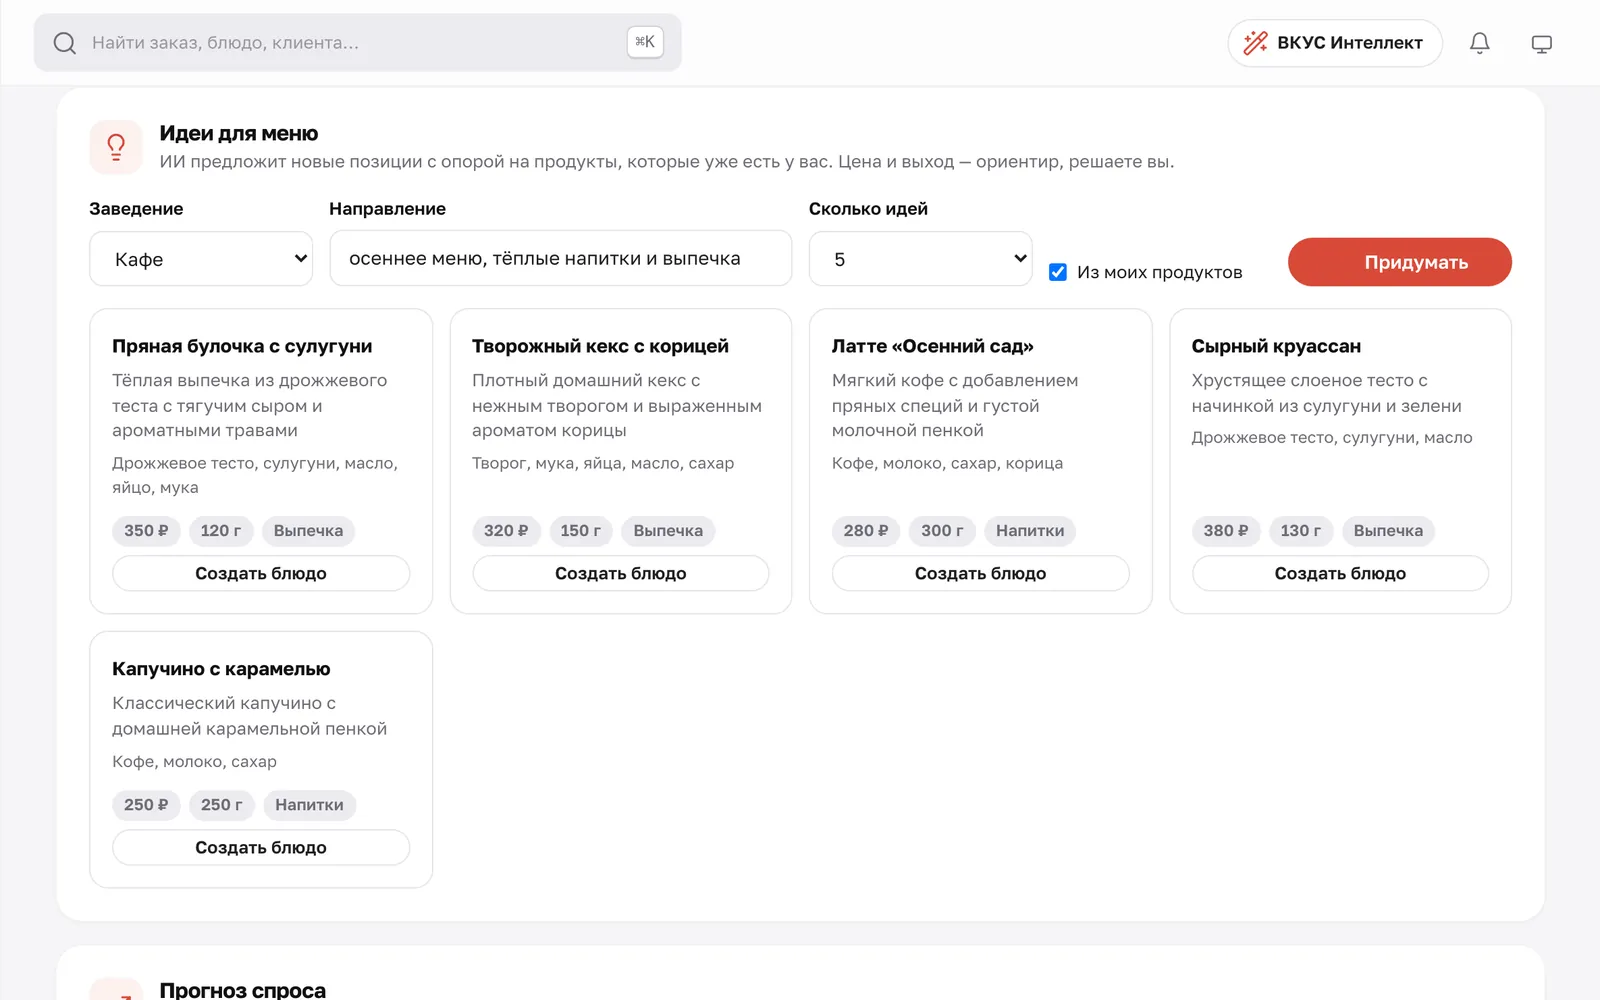Open the Заведение dropdown showing Кафе

(x=201, y=259)
